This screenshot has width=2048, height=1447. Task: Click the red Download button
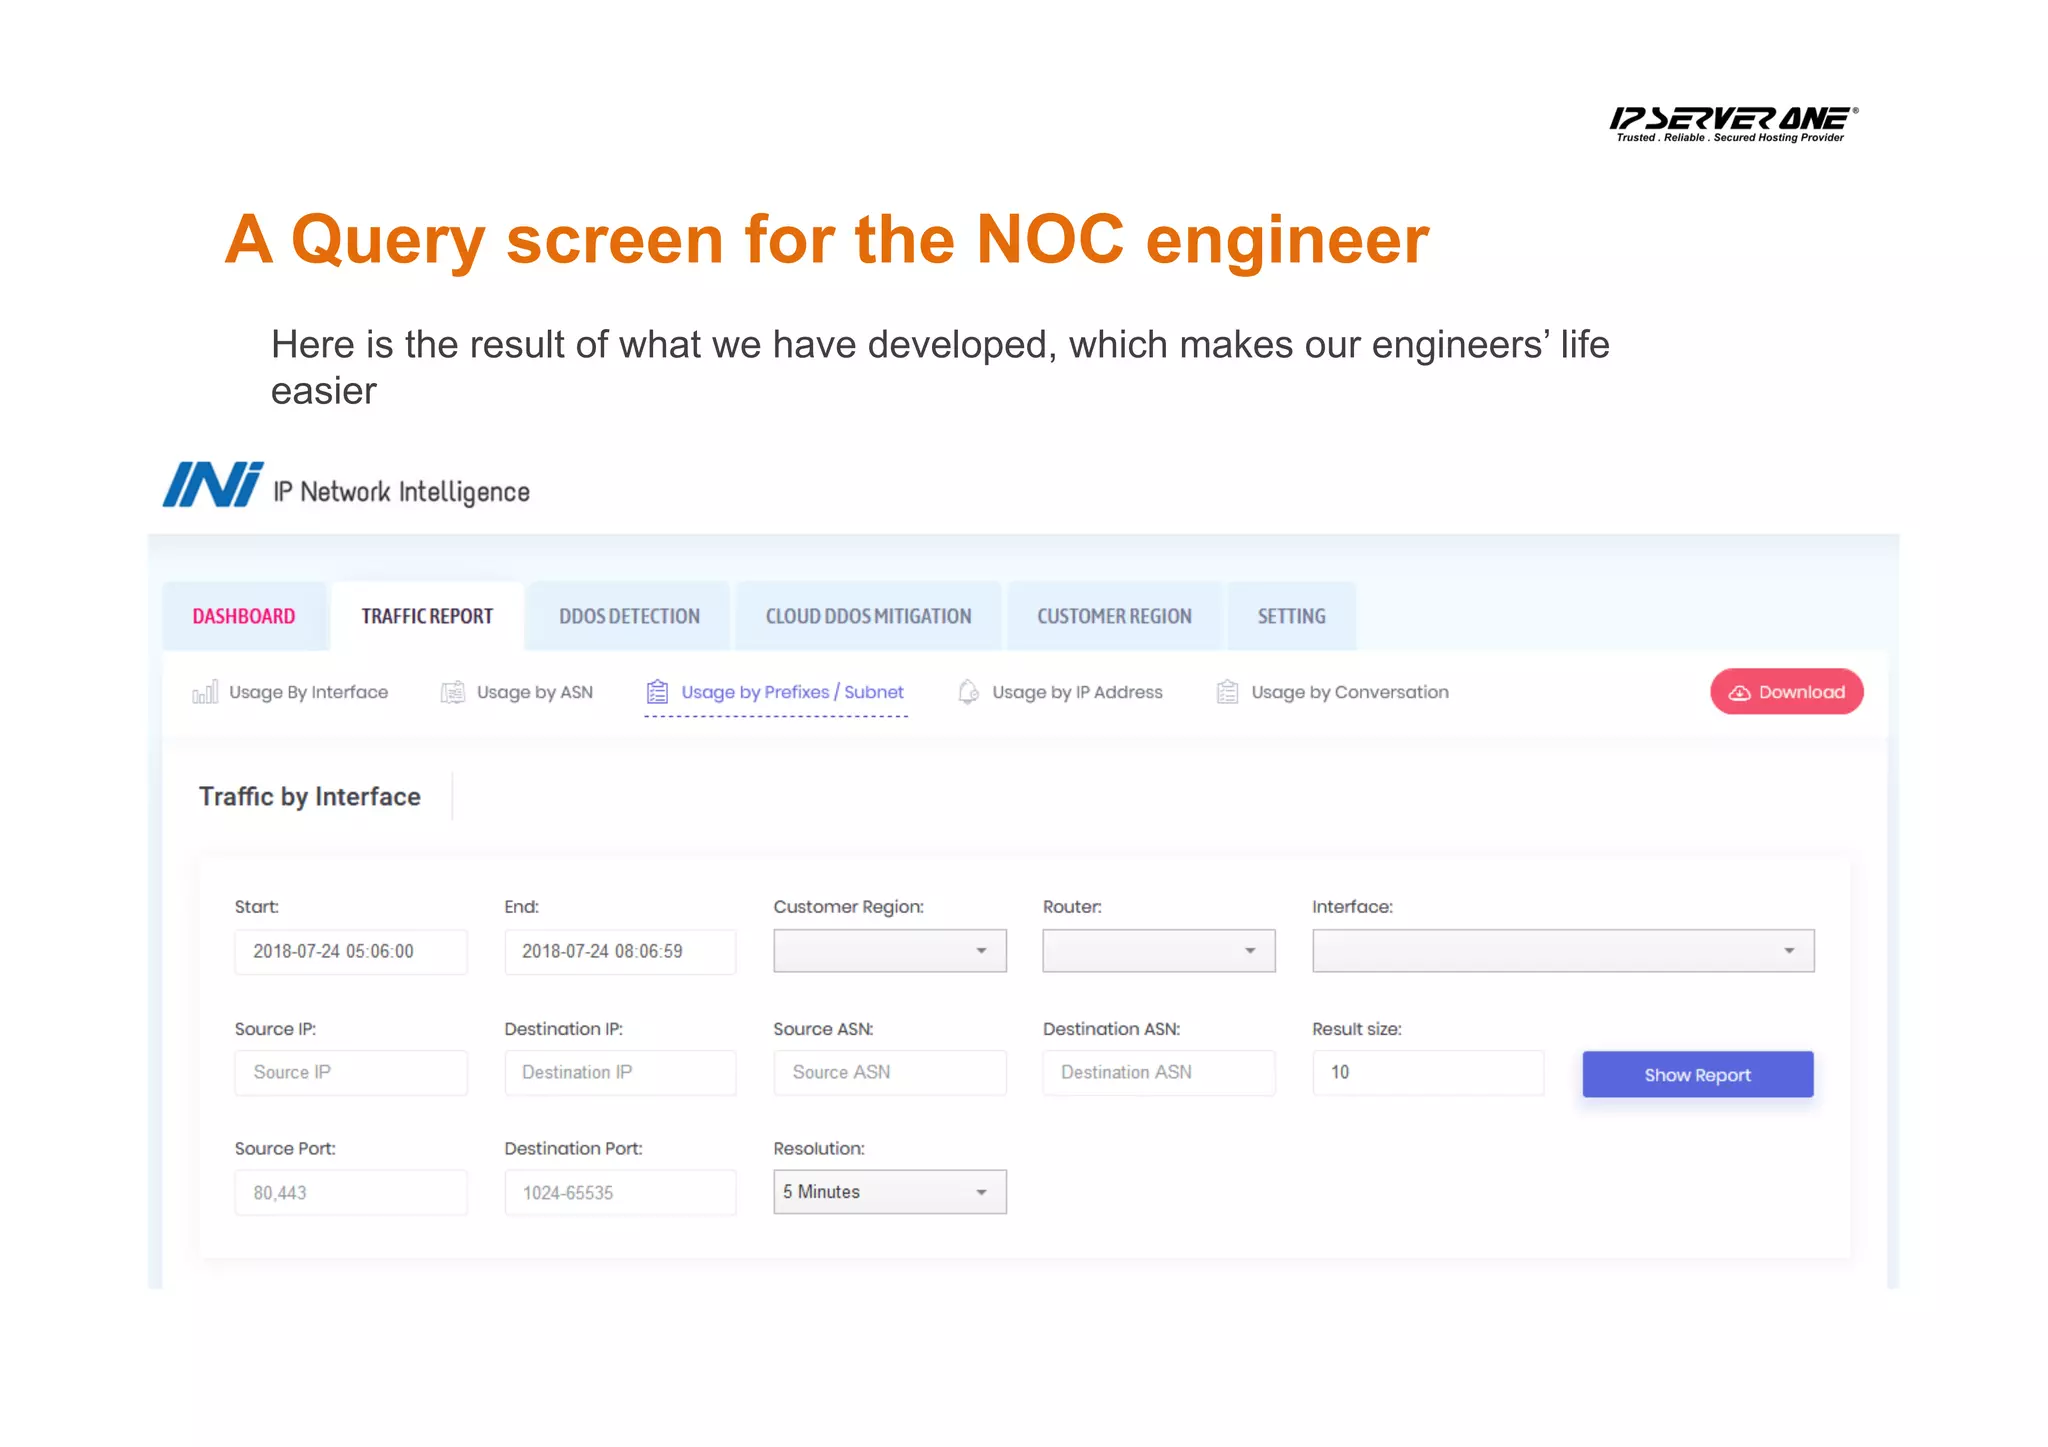click(x=1786, y=692)
